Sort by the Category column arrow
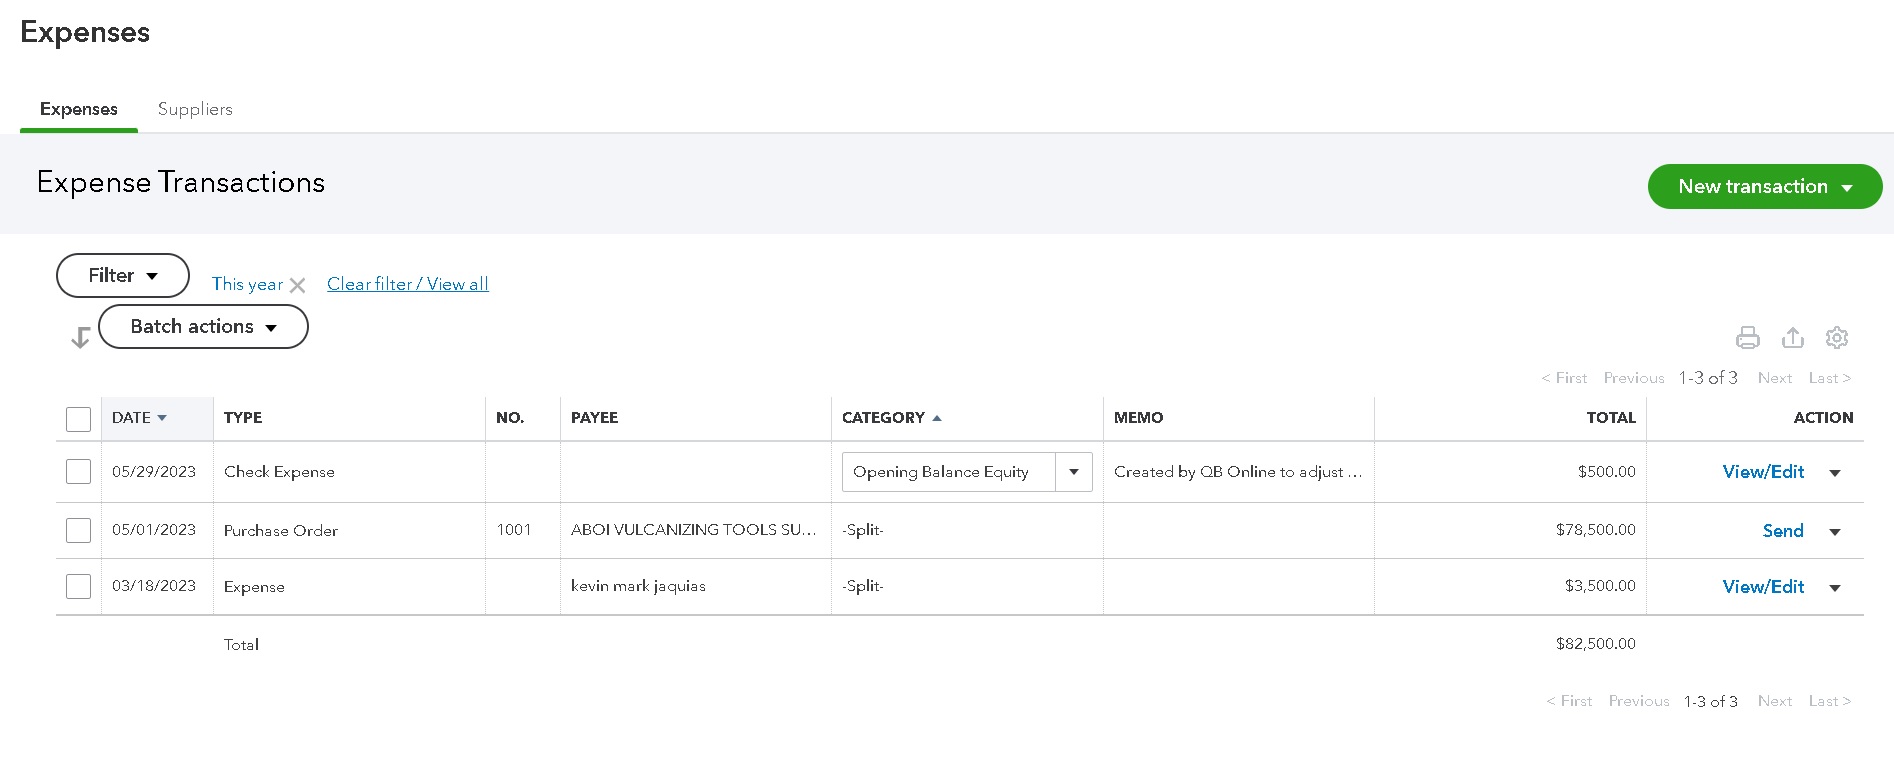1894x767 pixels. click(x=937, y=418)
